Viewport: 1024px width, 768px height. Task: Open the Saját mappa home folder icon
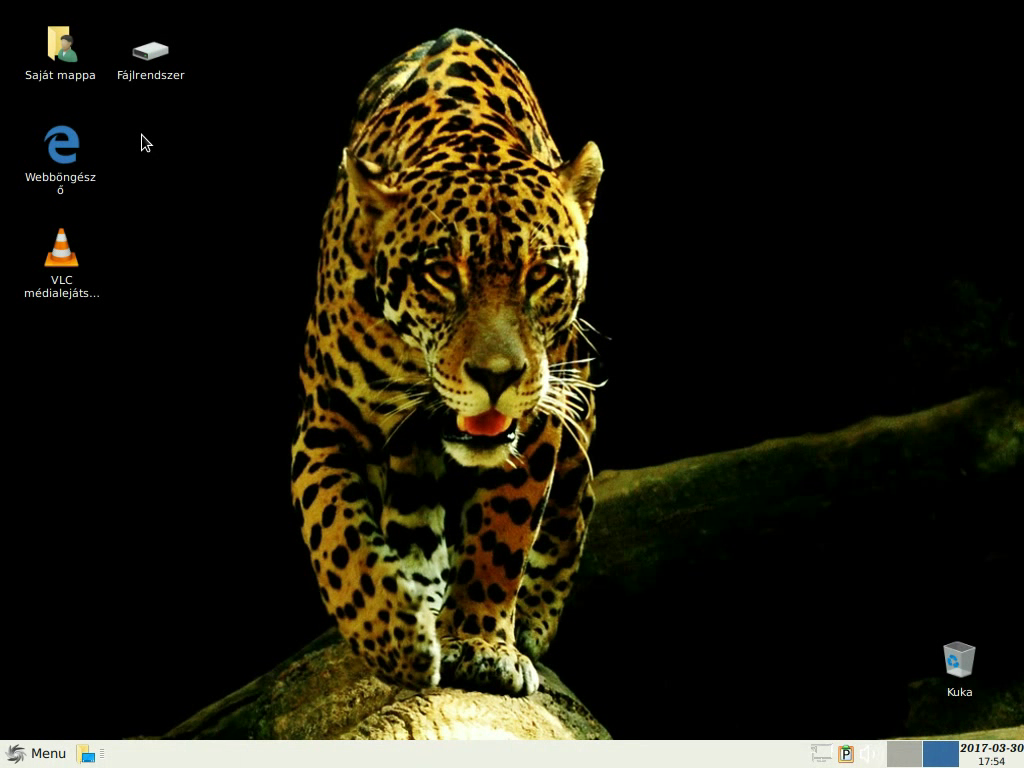coord(61,45)
